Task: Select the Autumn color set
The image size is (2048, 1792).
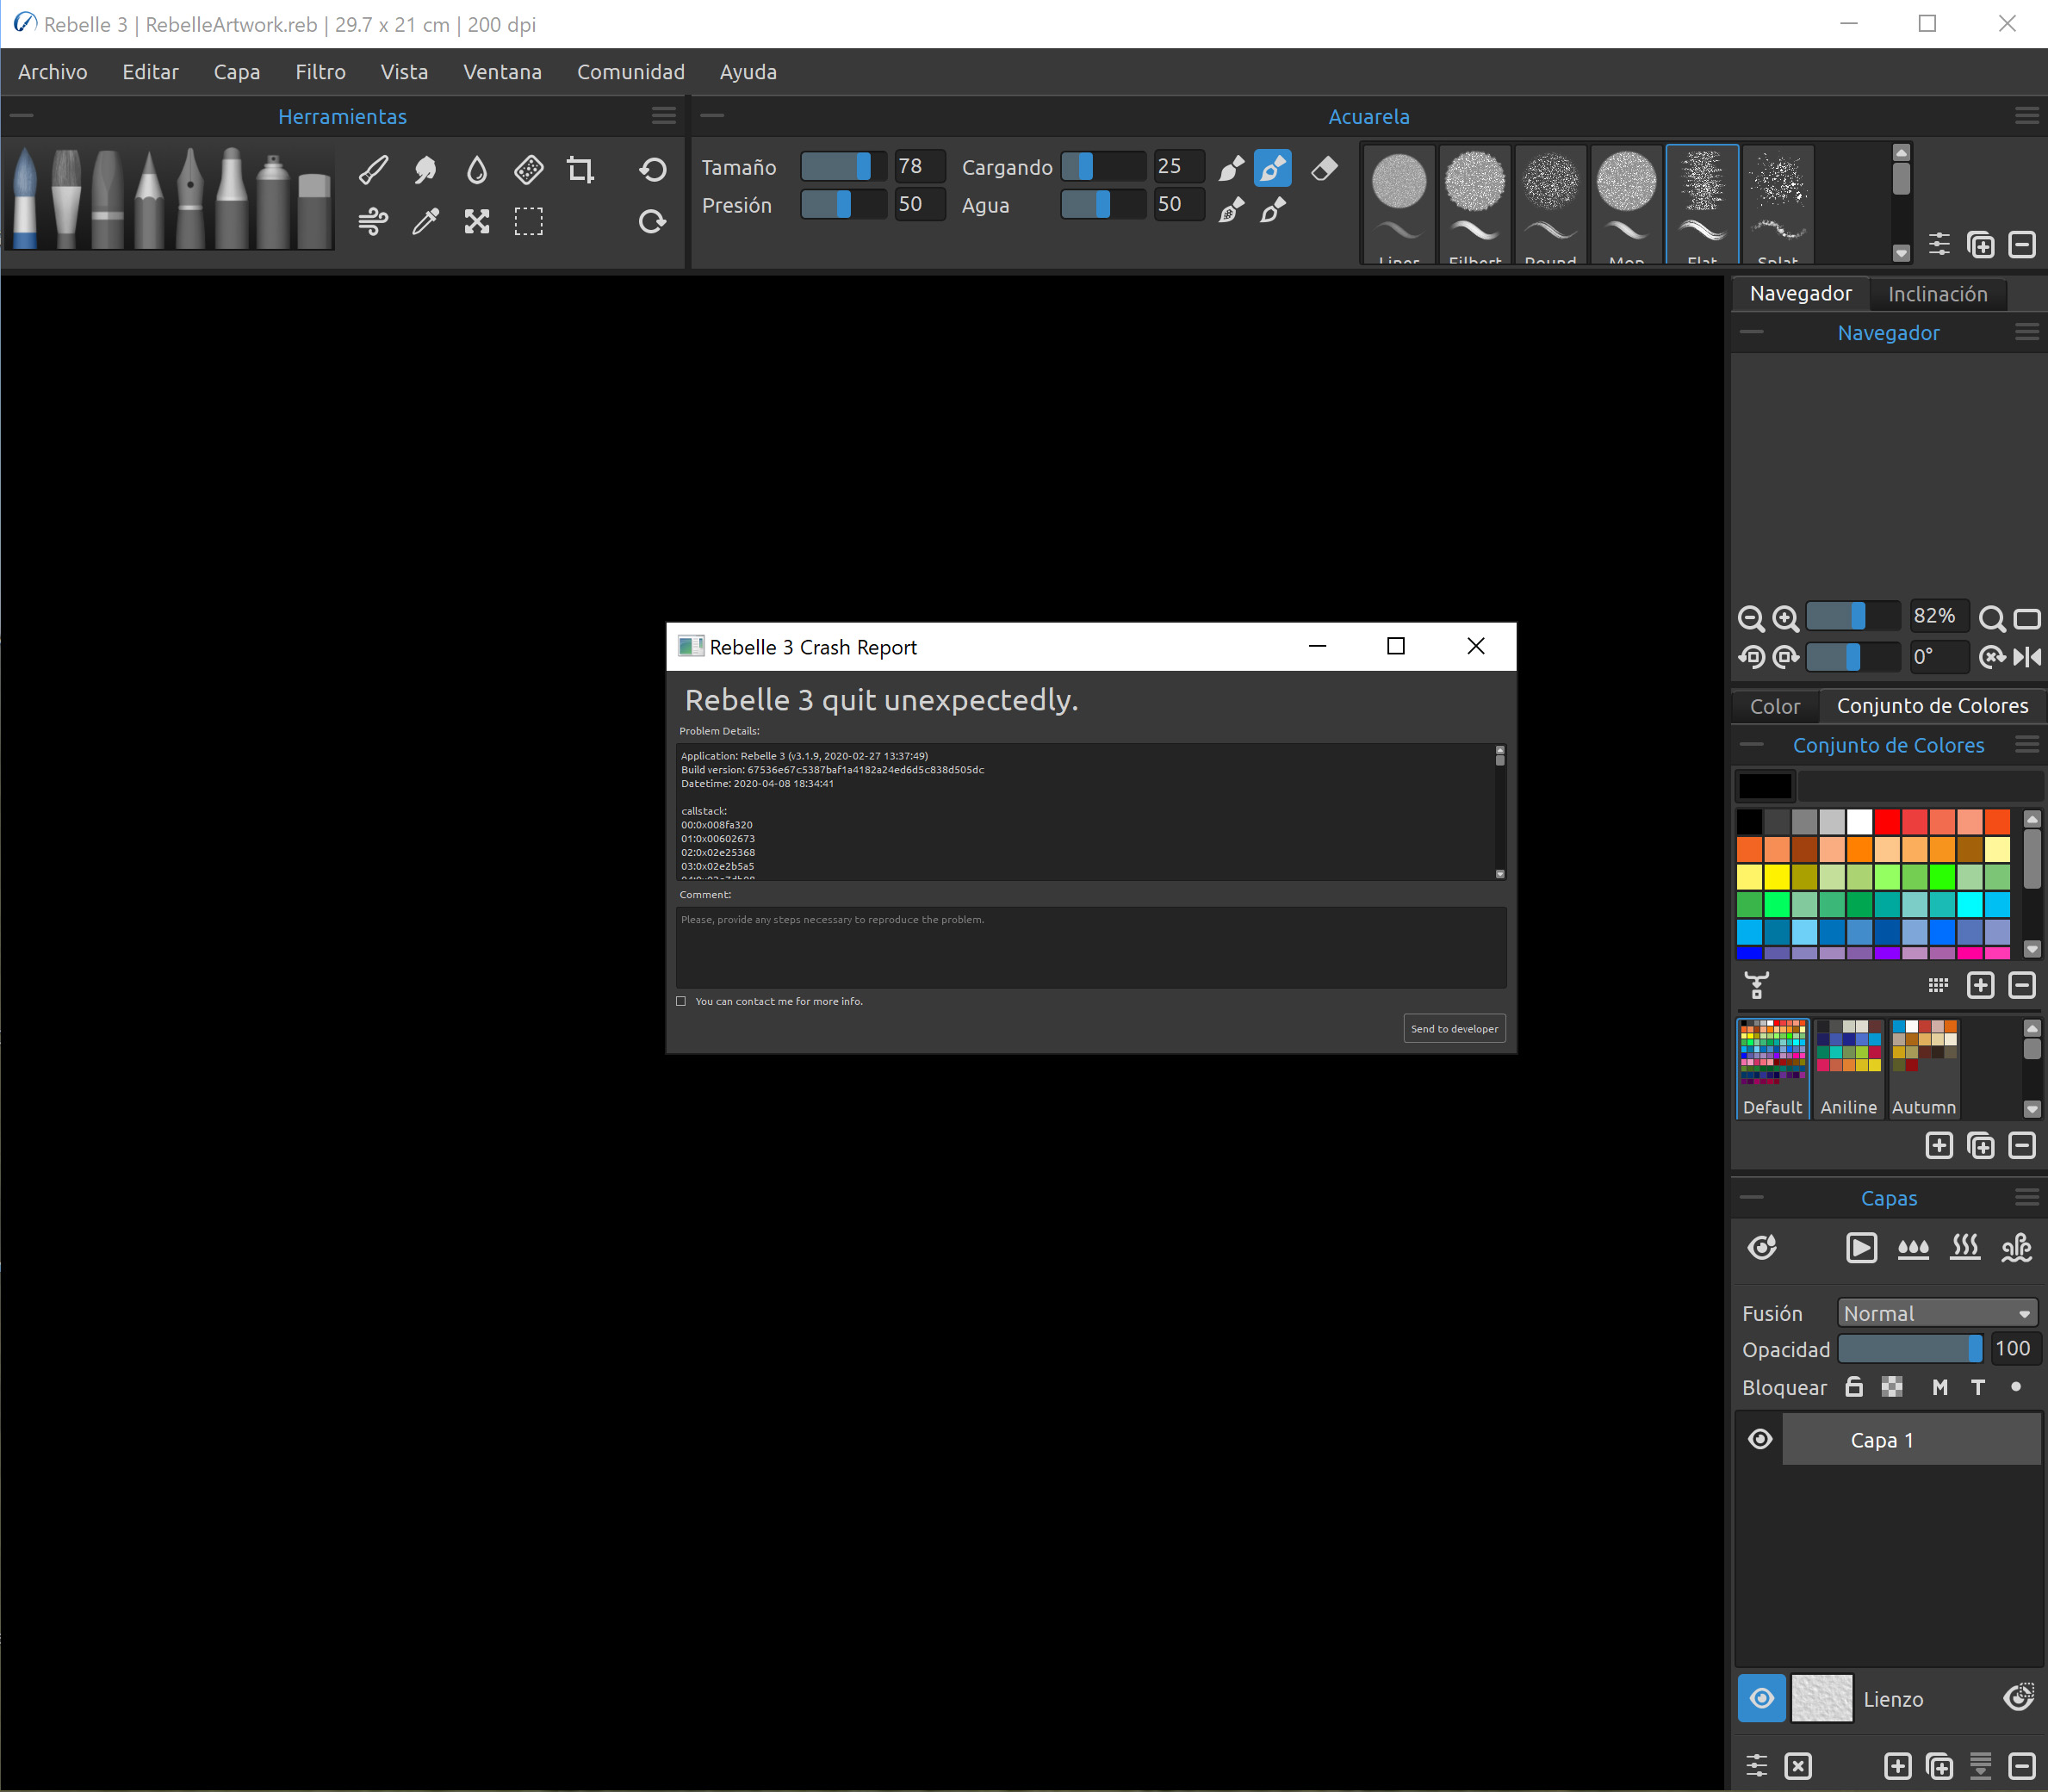Action: click(x=1923, y=1068)
